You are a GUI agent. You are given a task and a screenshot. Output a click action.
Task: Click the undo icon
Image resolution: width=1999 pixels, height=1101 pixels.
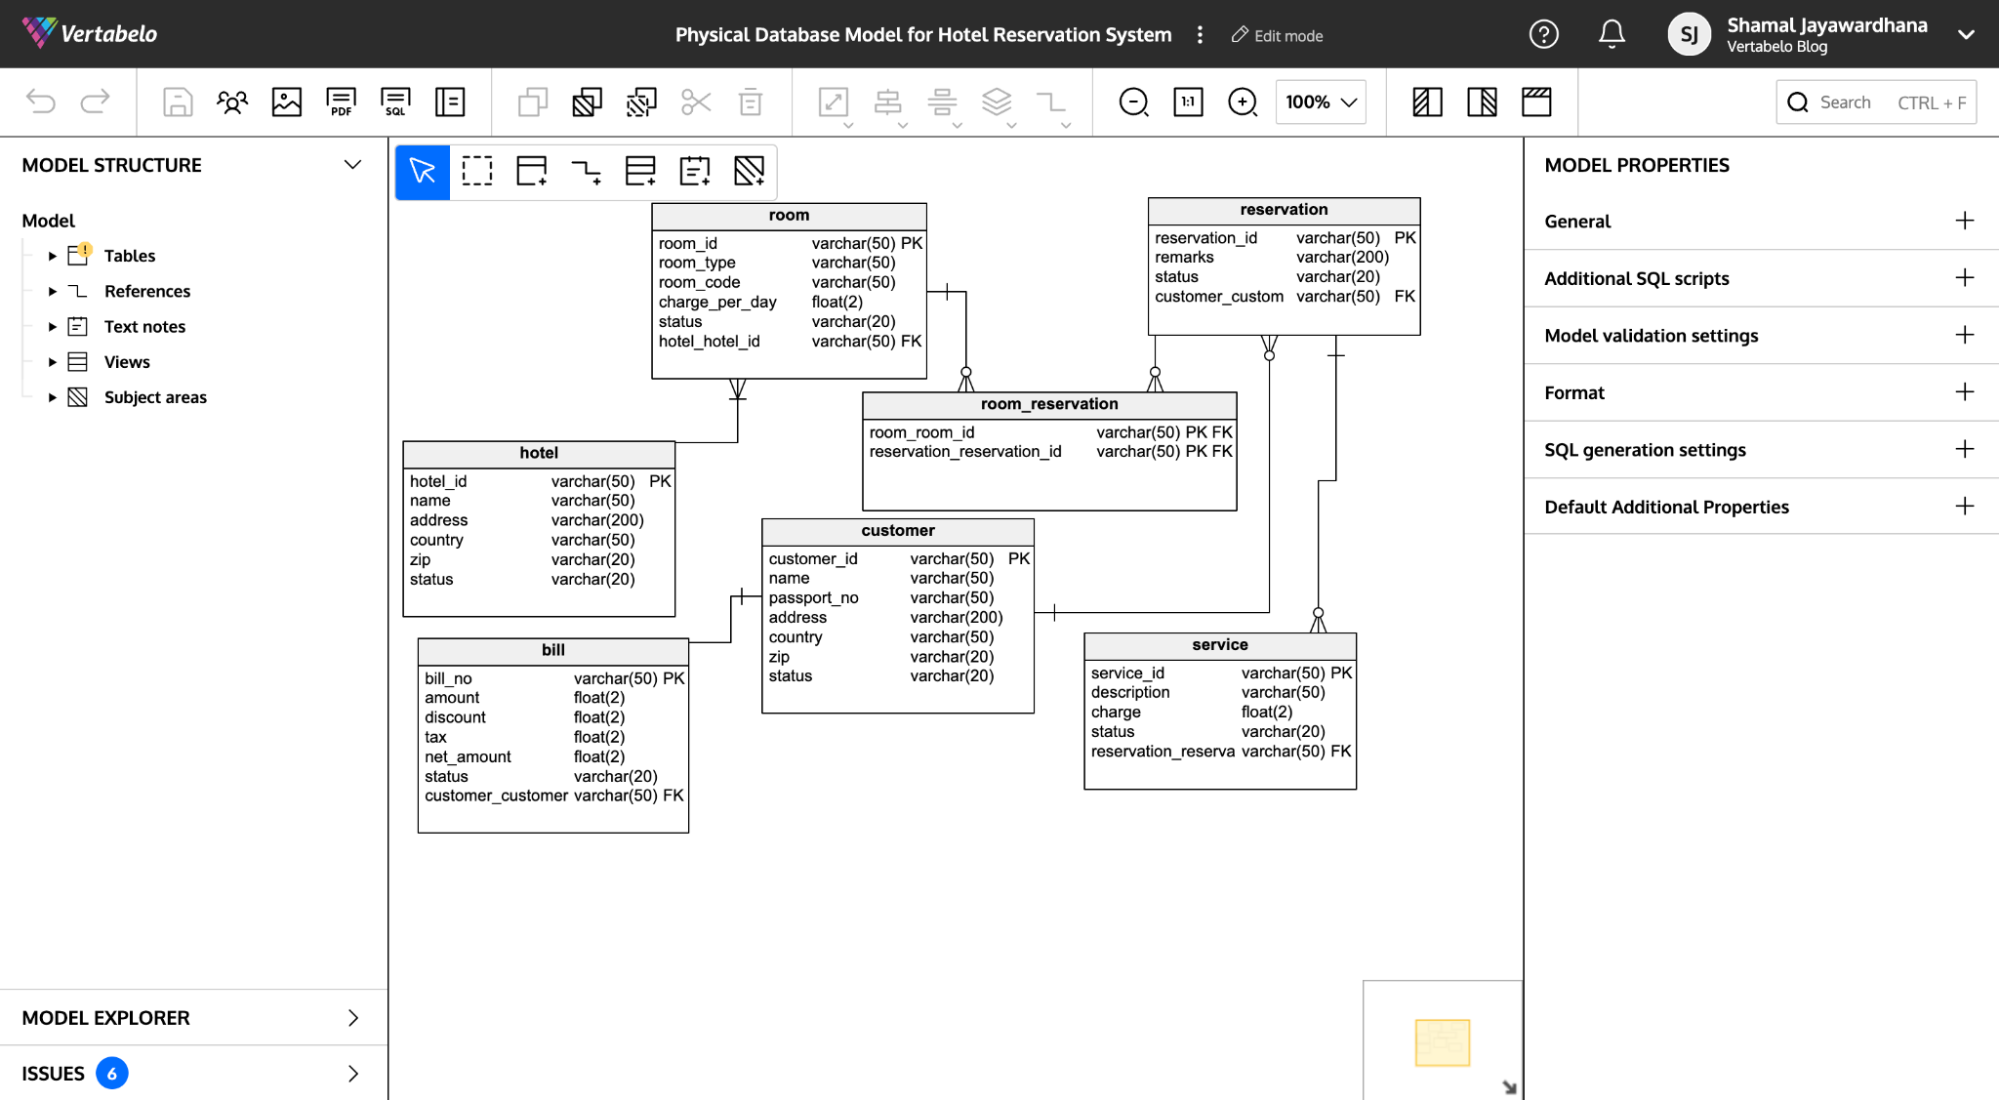(41, 102)
